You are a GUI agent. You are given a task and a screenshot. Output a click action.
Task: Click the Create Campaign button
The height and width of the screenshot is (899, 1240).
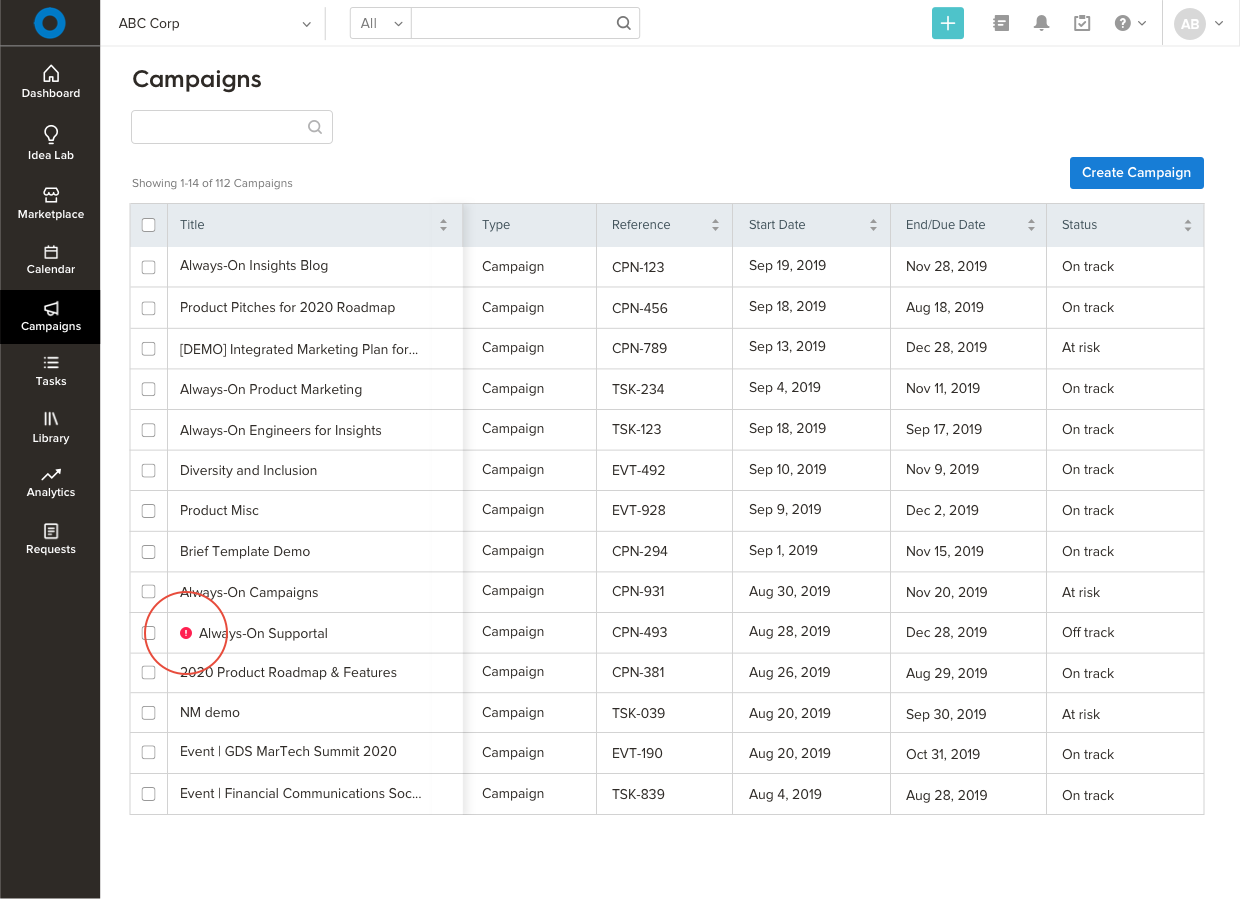[x=1136, y=172]
